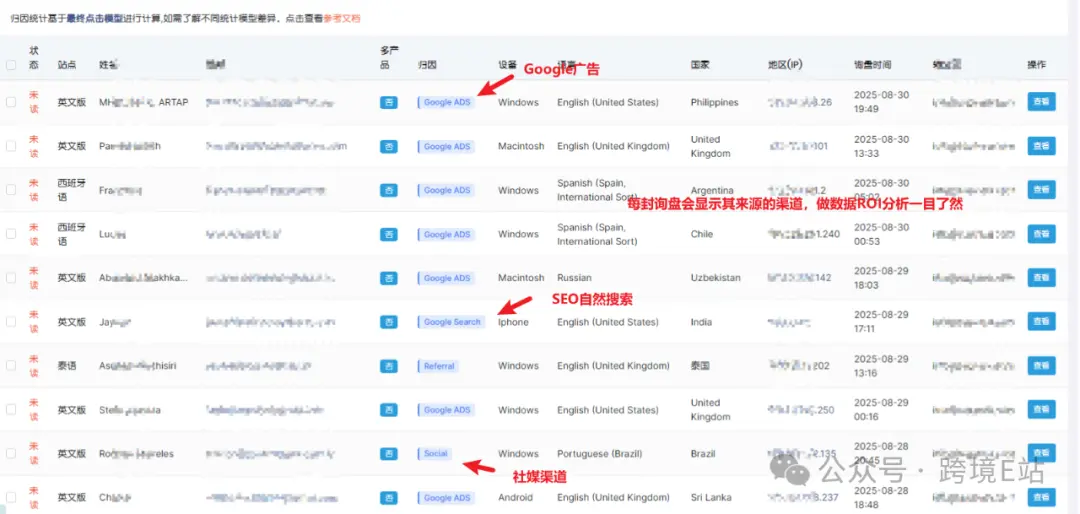1080x514 pixels.
Task: Click the 站点 column header
Action: [x=67, y=65]
